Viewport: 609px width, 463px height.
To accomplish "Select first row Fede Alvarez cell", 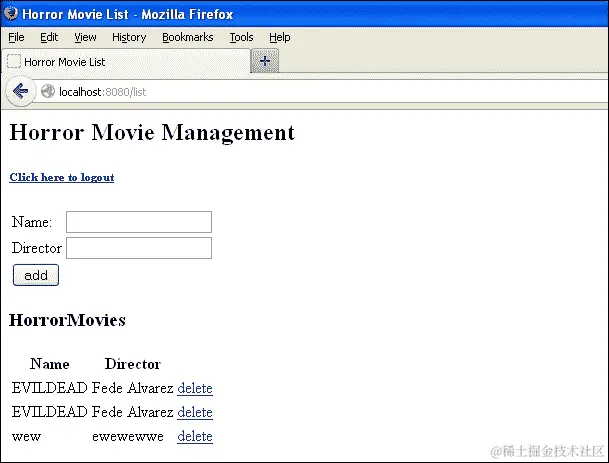I will click(x=132, y=388).
